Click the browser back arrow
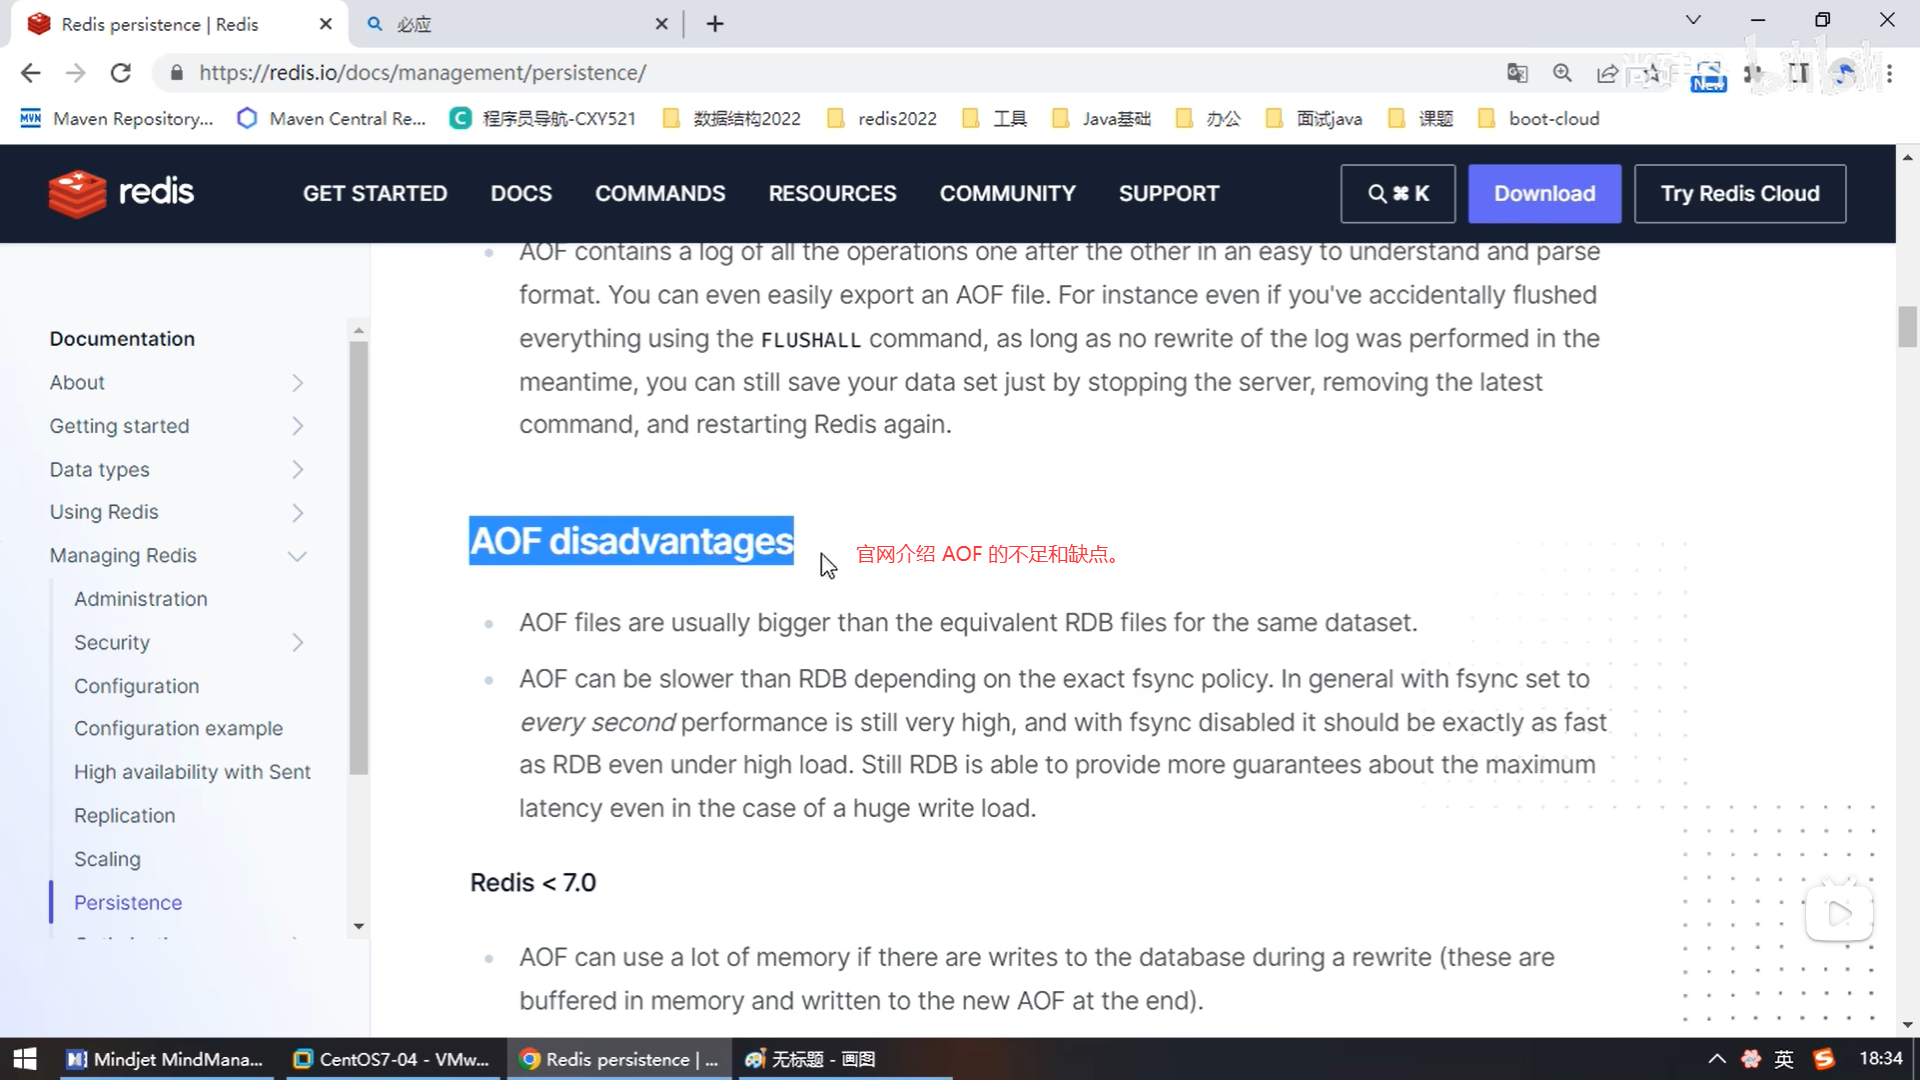Screen dimensions: 1920x1080 pyautogui.click(x=31, y=73)
